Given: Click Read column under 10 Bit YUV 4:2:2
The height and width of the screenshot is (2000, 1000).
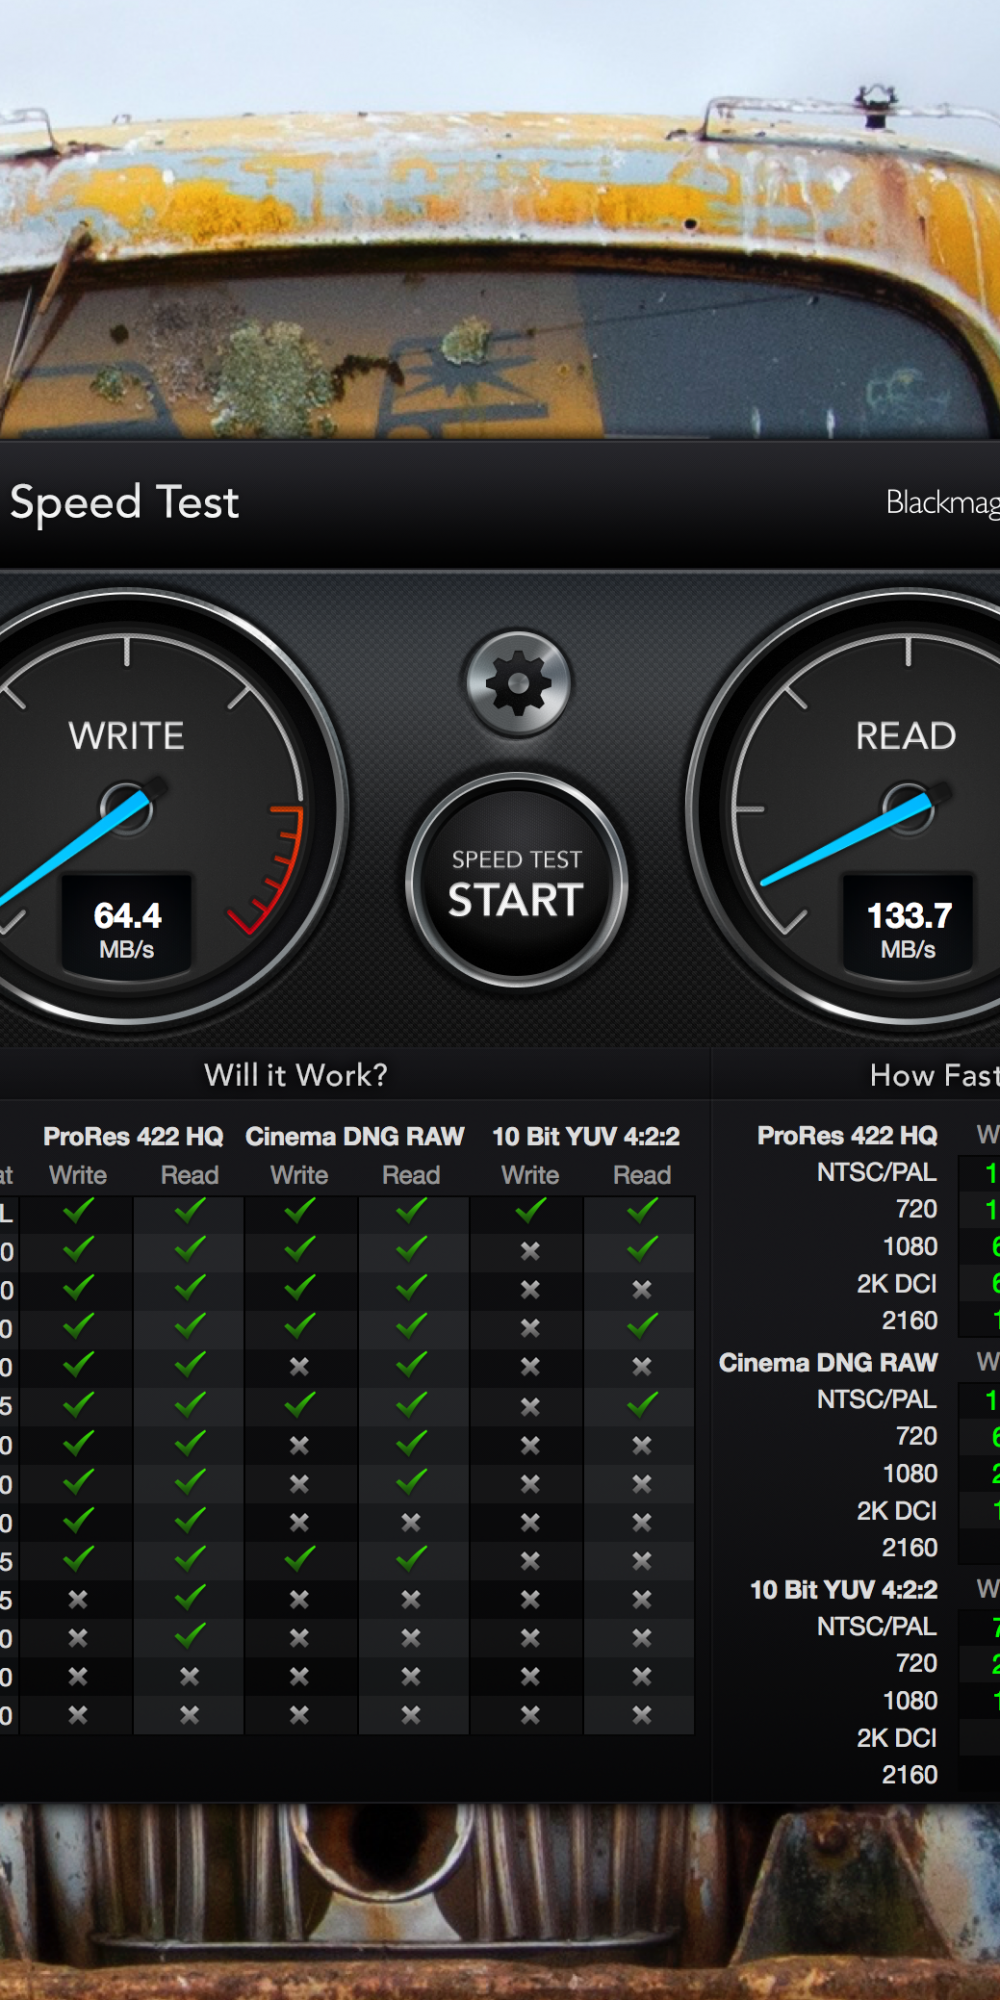Looking at the screenshot, I should (642, 1175).
